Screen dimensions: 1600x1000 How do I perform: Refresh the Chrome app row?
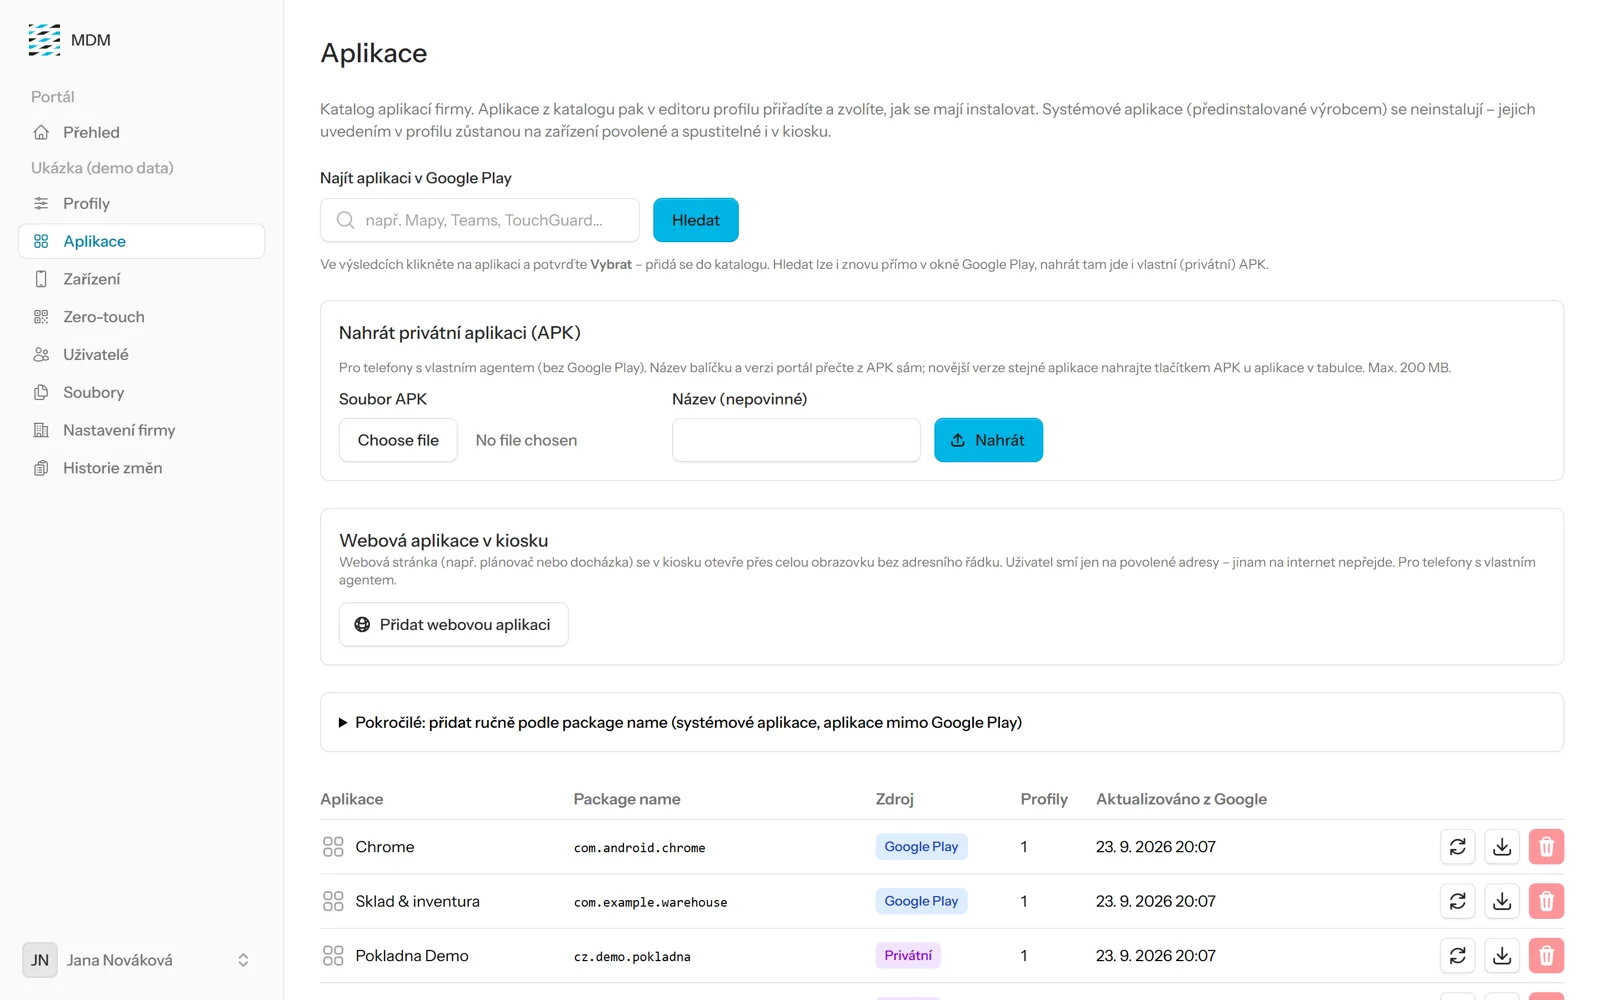coord(1458,847)
